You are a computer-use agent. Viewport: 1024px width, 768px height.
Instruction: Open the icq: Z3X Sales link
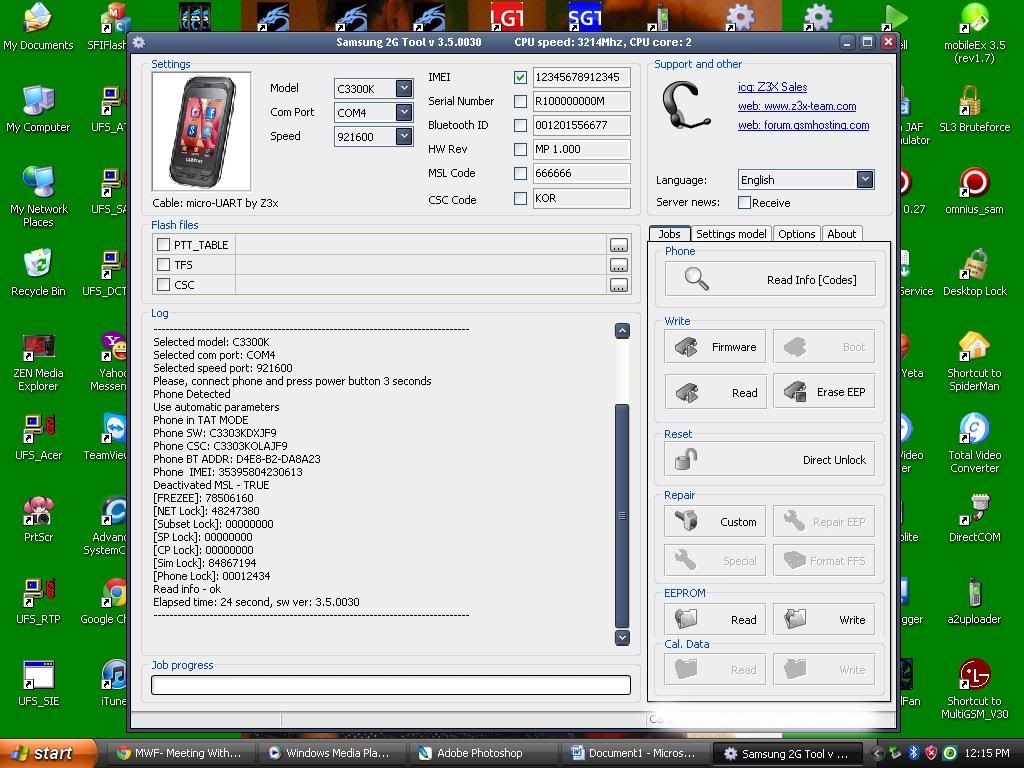(773, 87)
